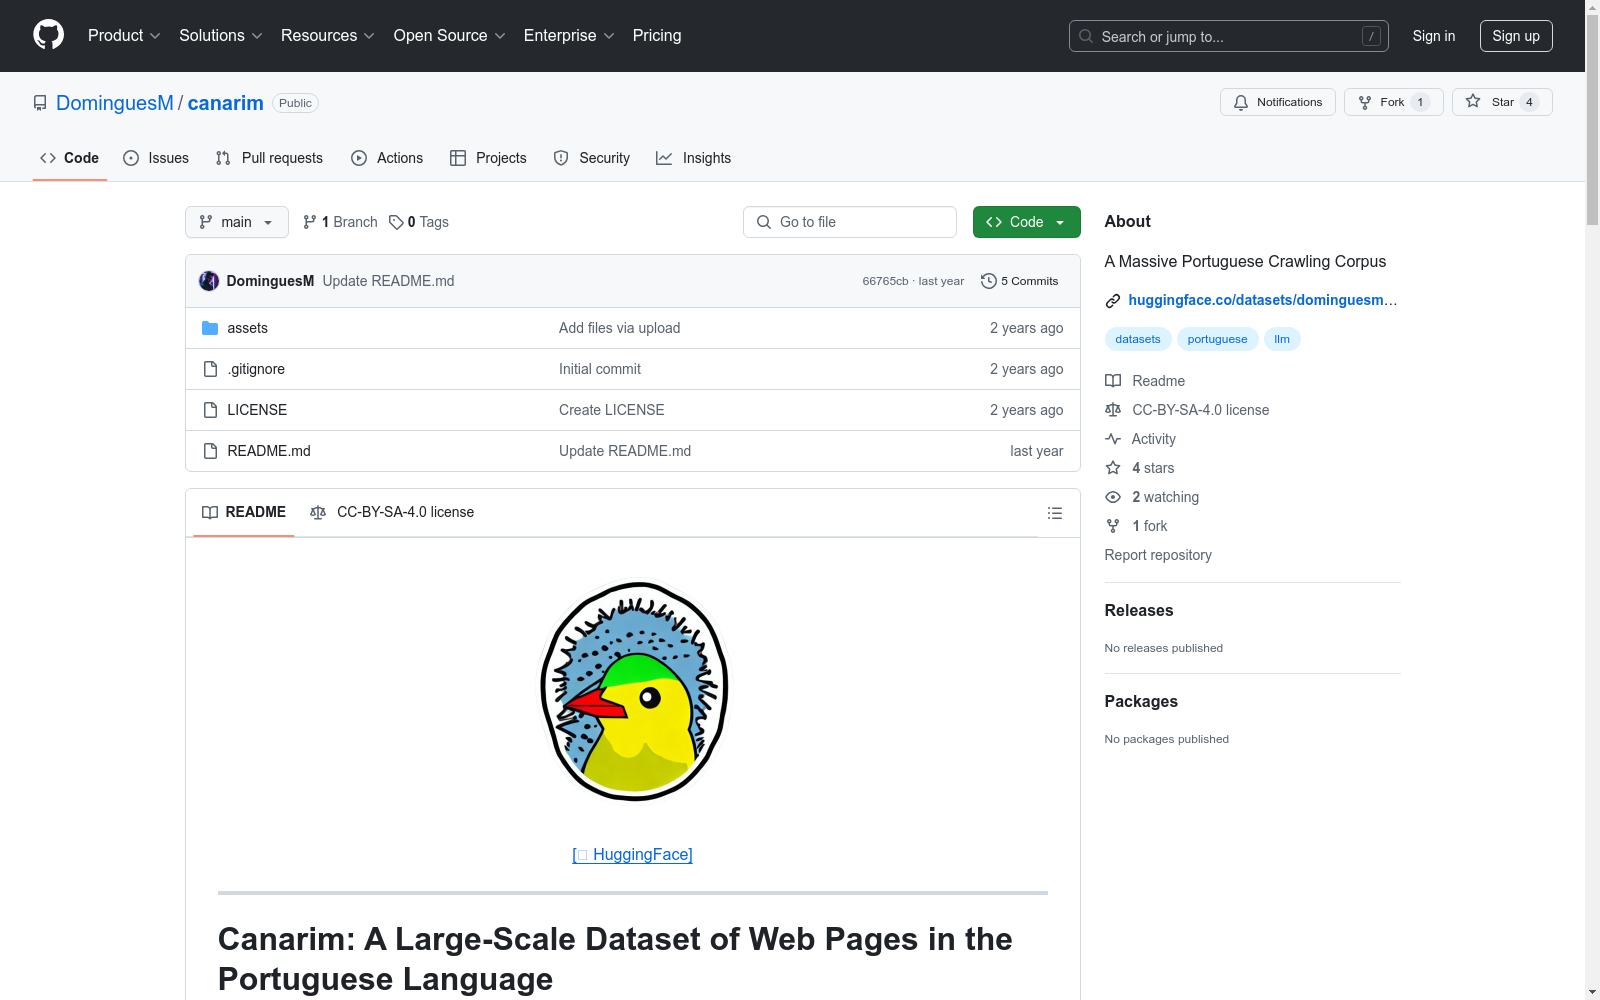1600x1000 pixels.
Task: Switch to the Pull requests tab
Action: click(269, 158)
